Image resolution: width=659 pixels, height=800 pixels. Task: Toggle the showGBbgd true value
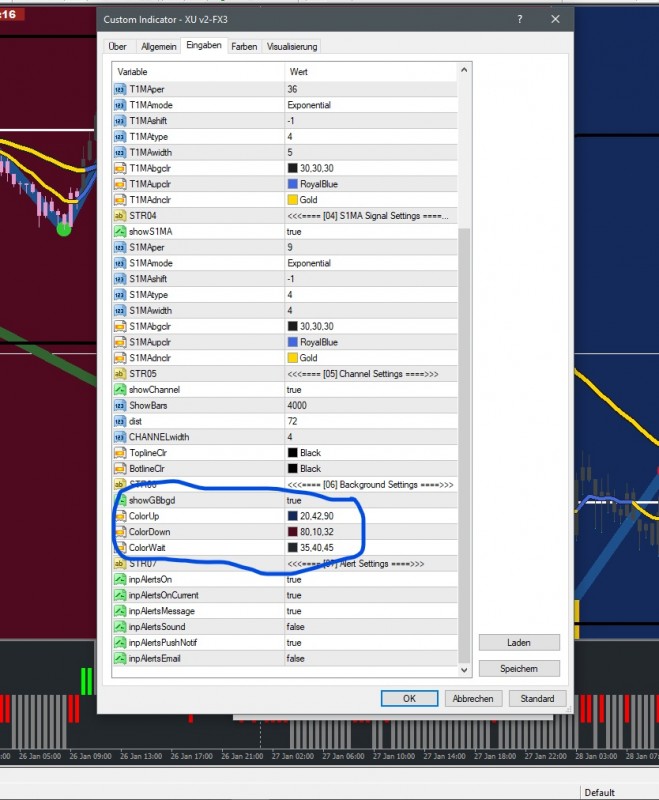[294, 501]
